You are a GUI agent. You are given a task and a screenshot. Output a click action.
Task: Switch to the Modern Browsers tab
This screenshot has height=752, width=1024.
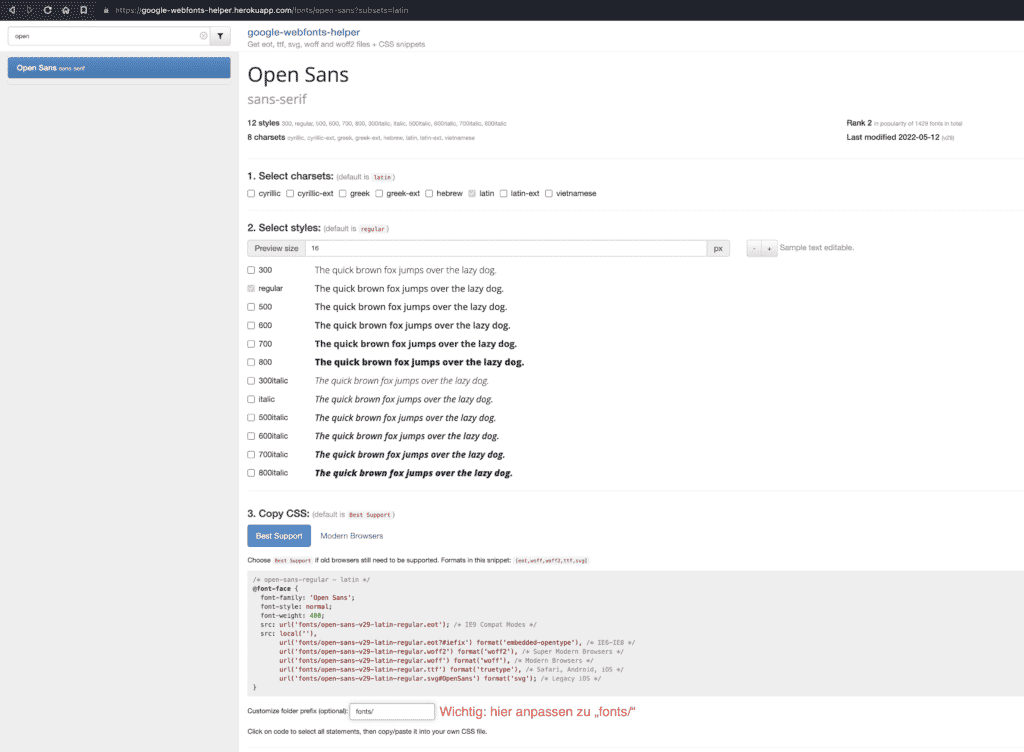click(351, 536)
